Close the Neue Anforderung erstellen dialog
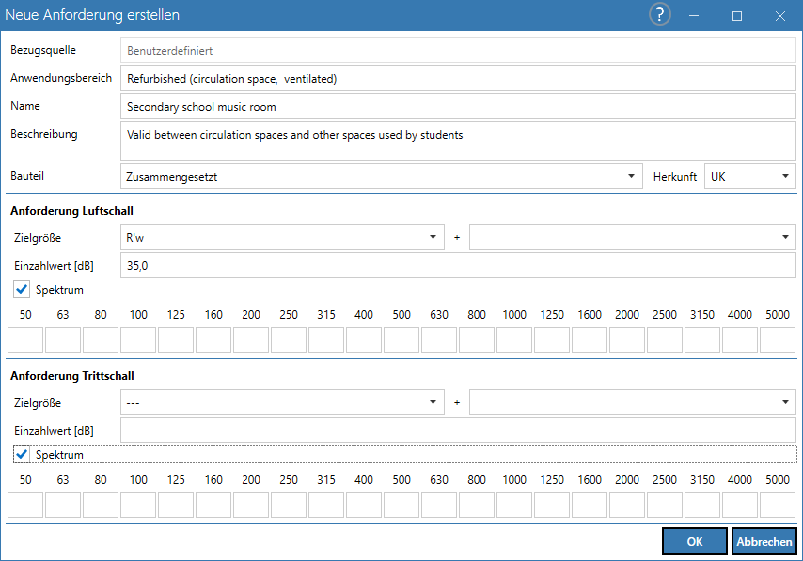 click(780, 15)
